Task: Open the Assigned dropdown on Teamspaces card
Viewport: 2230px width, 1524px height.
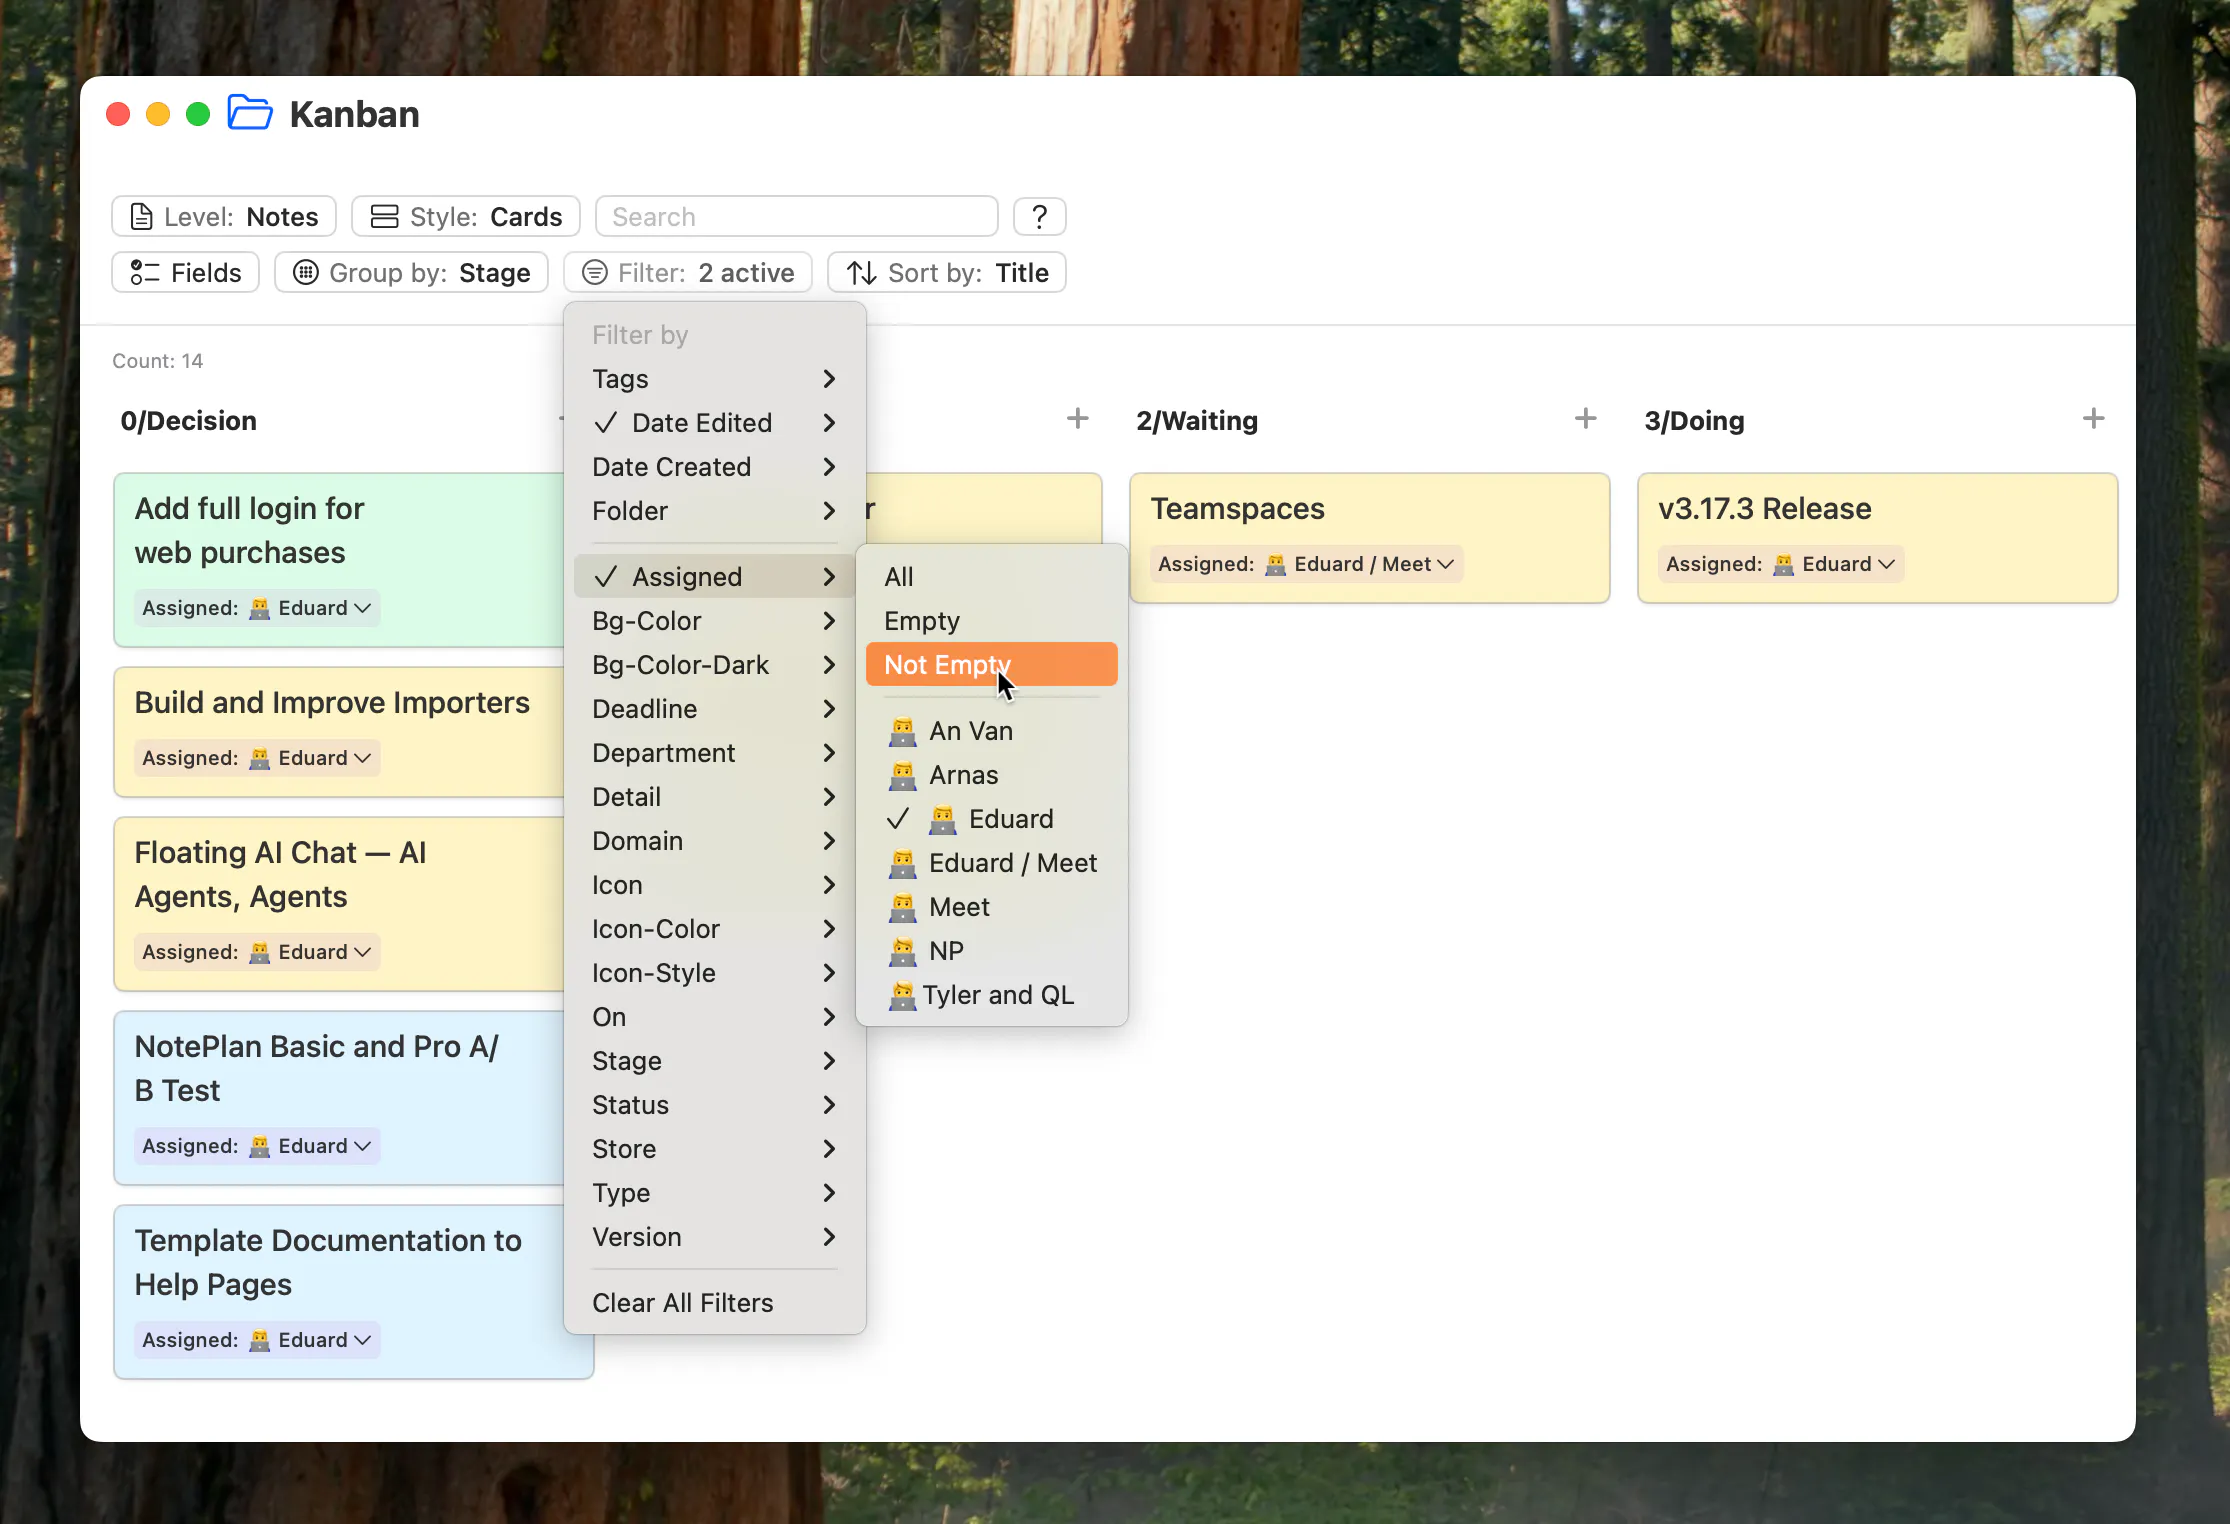Action: [1306, 564]
